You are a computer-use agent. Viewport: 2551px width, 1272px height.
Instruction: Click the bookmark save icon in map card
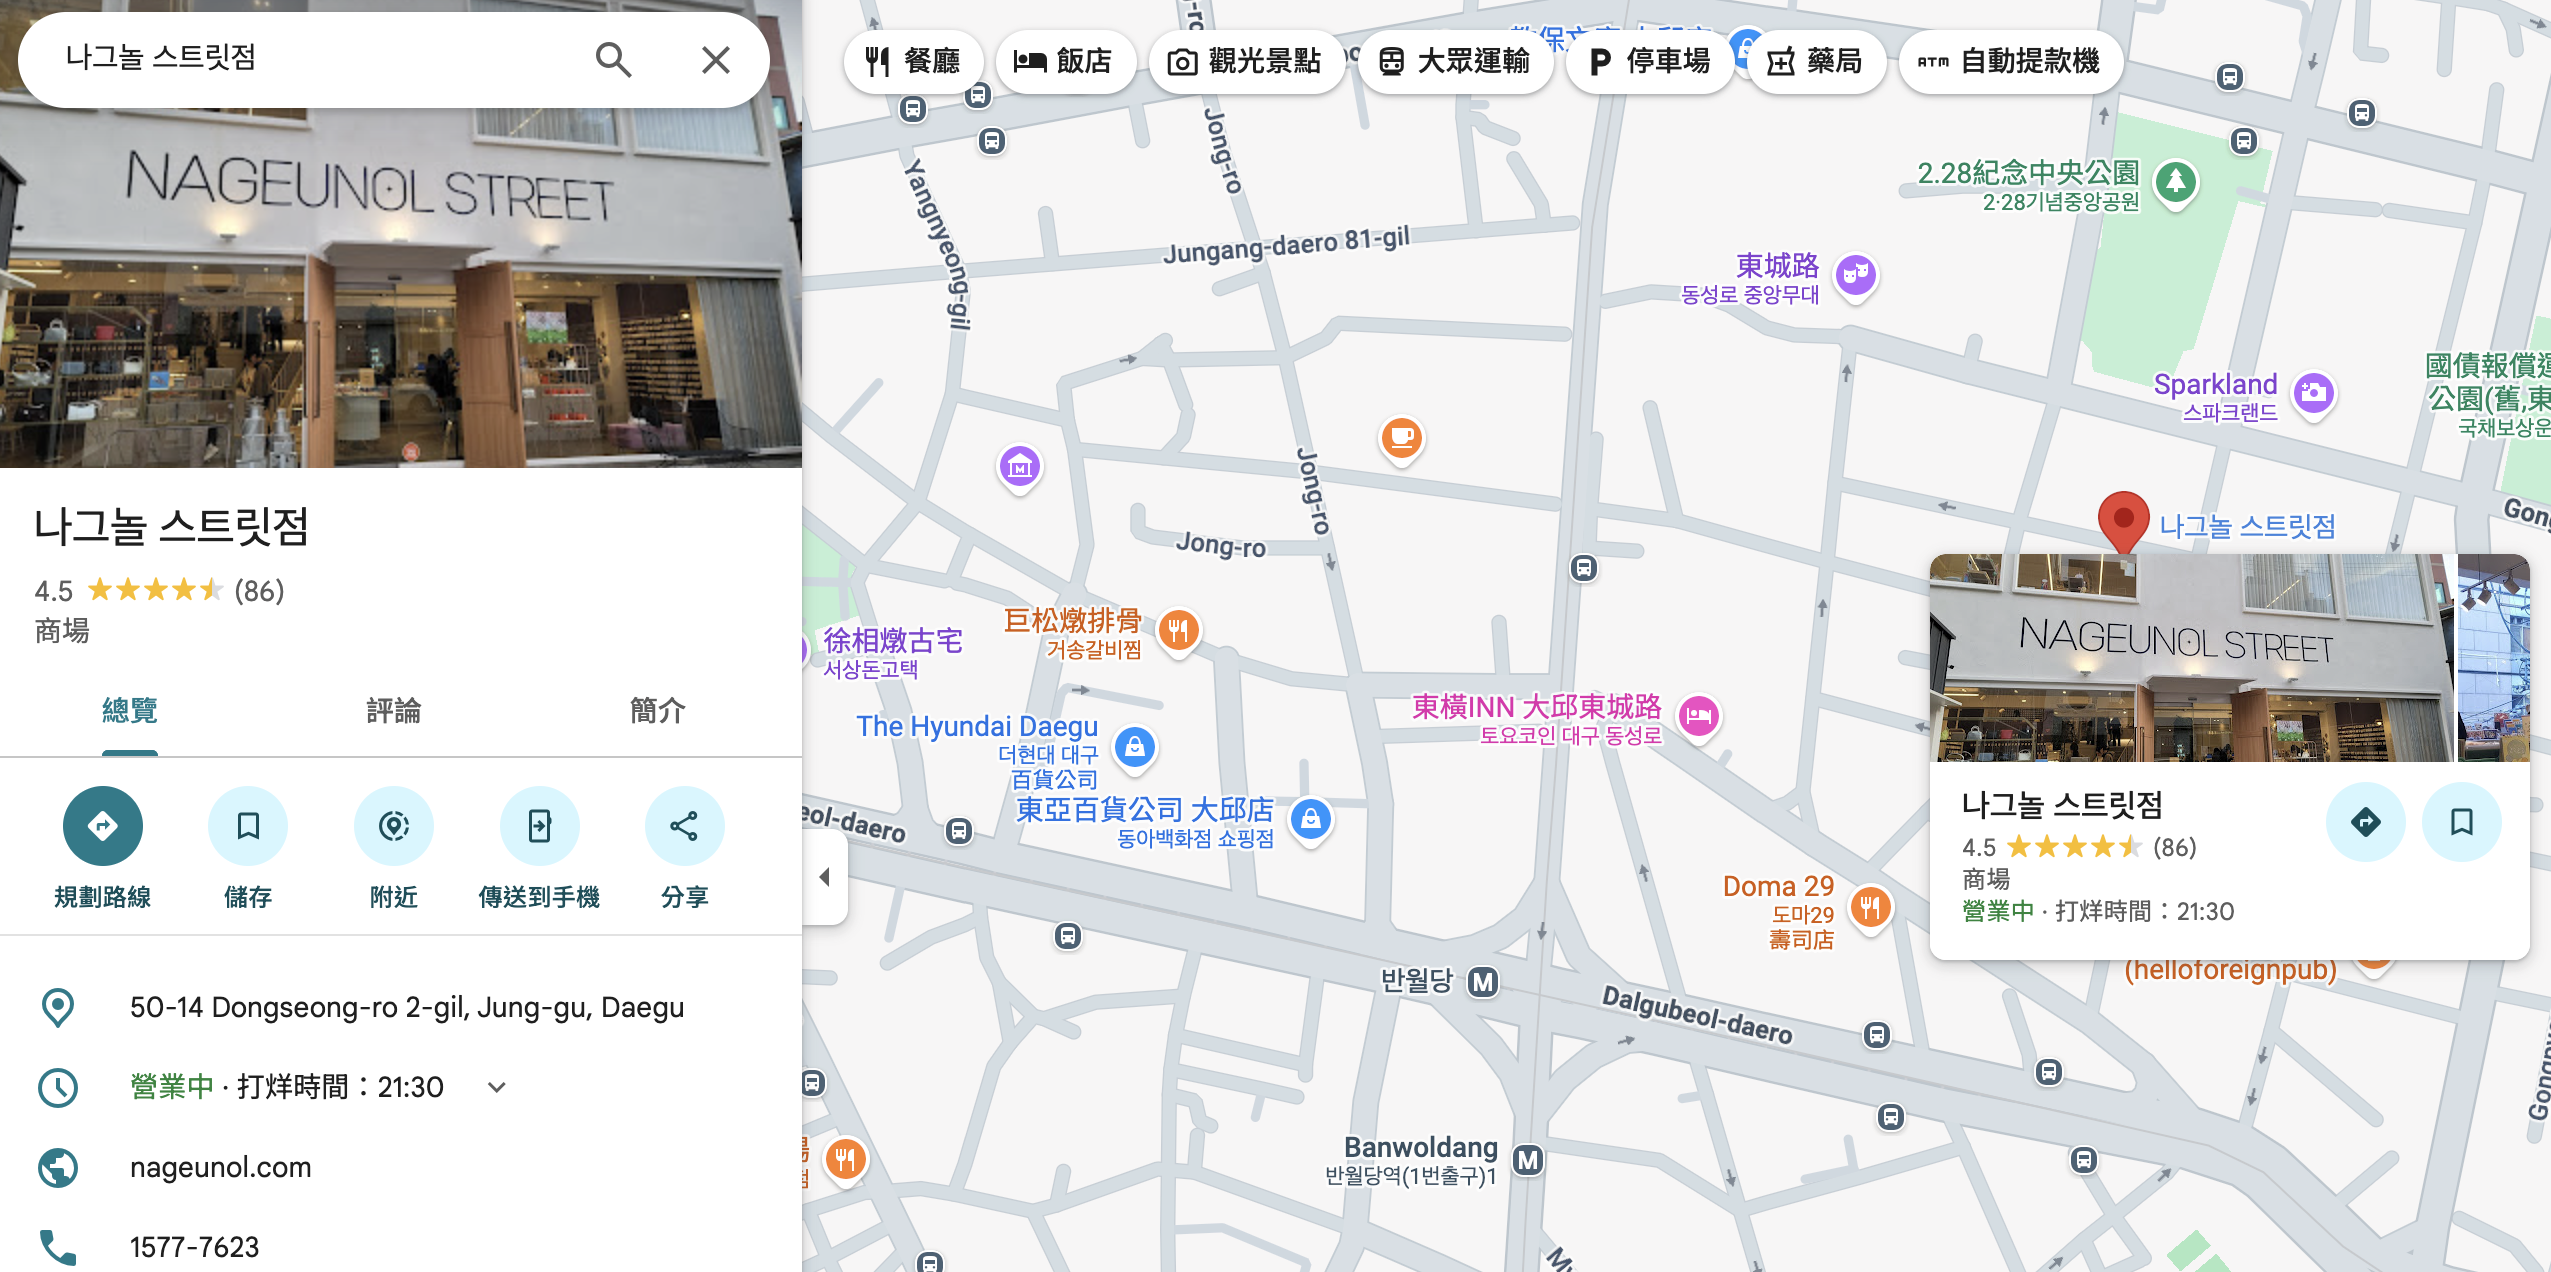(2462, 822)
